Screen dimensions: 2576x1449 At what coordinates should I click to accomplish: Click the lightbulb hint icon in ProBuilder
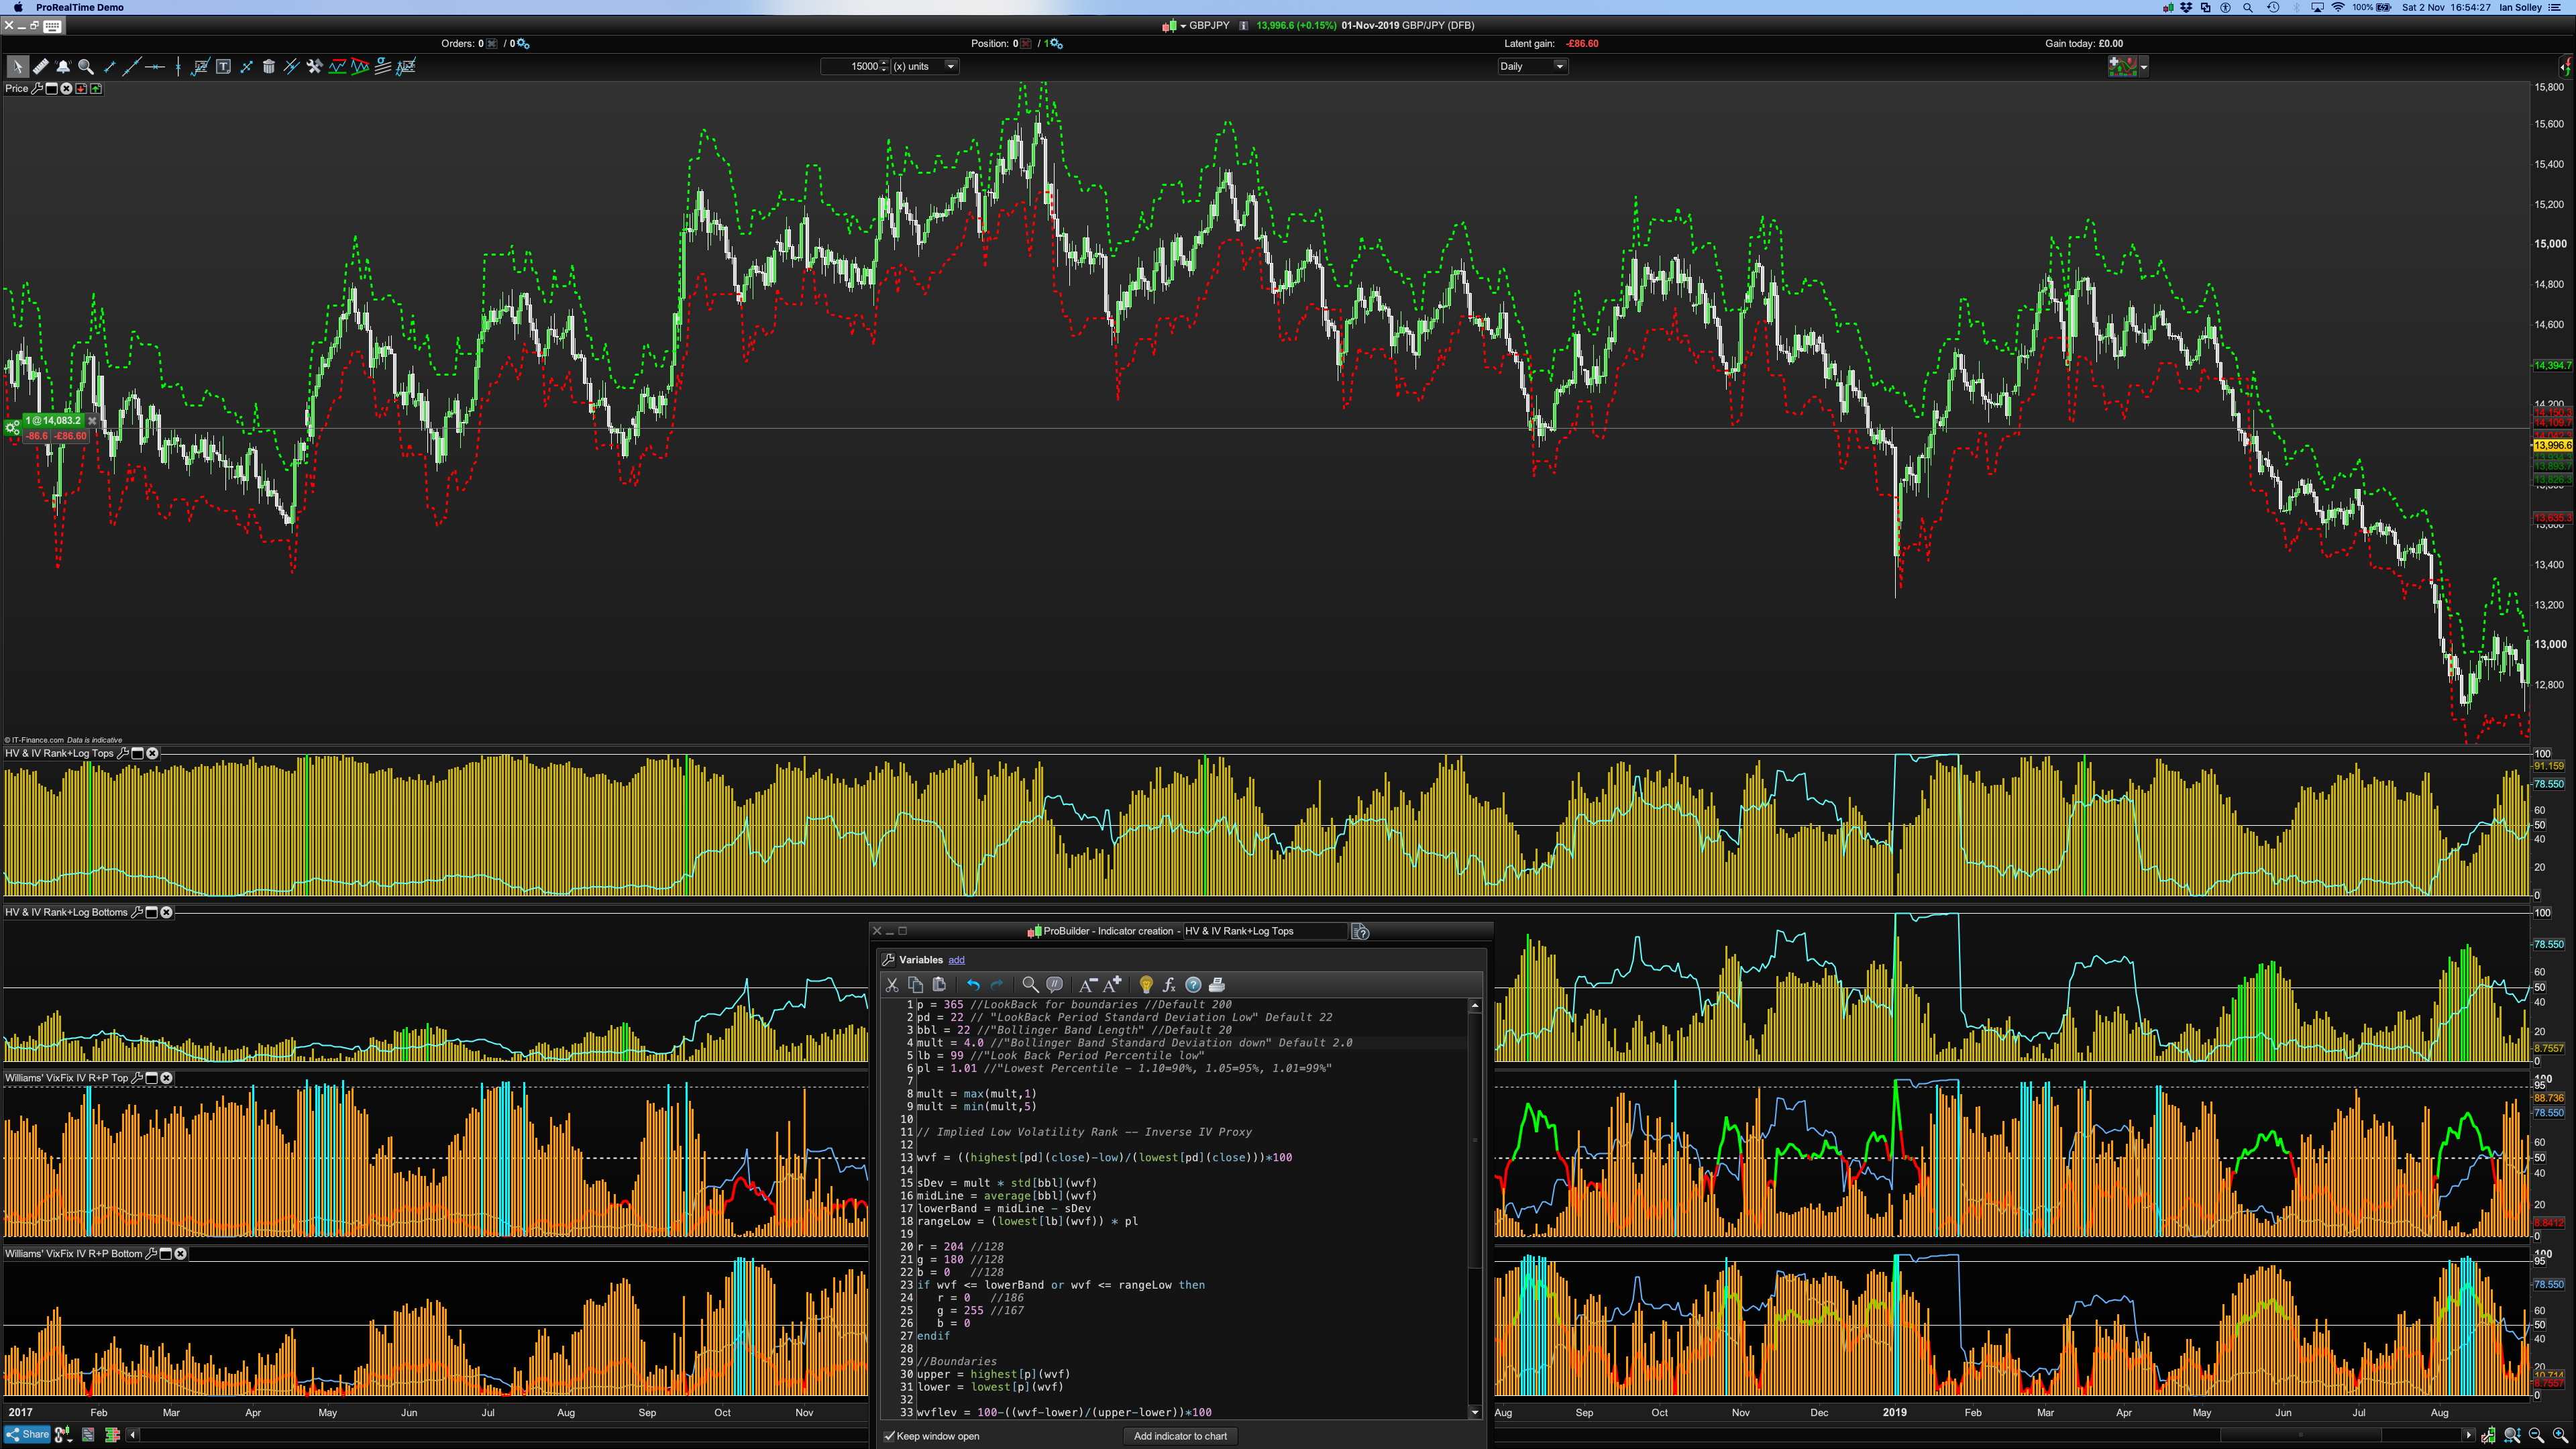pyautogui.click(x=1146, y=985)
